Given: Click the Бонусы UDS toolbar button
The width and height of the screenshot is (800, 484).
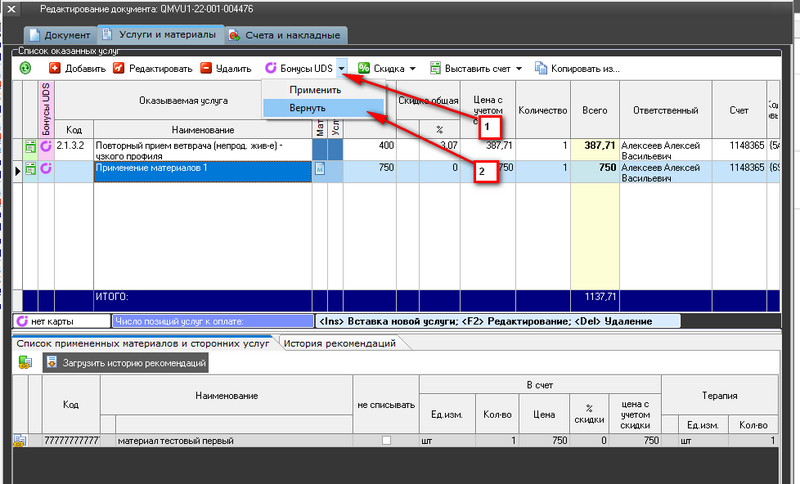Looking at the screenshot, I should [298, 69].
